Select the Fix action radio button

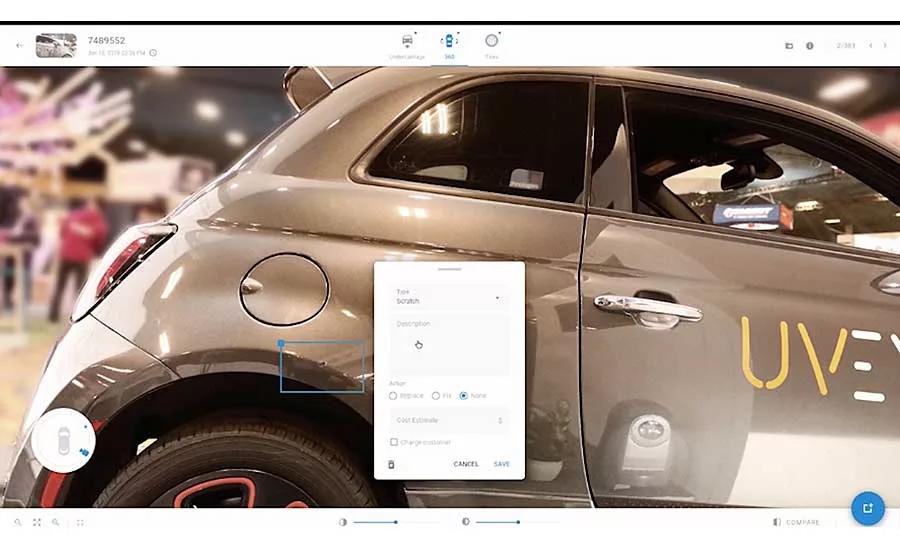point(436,396)
